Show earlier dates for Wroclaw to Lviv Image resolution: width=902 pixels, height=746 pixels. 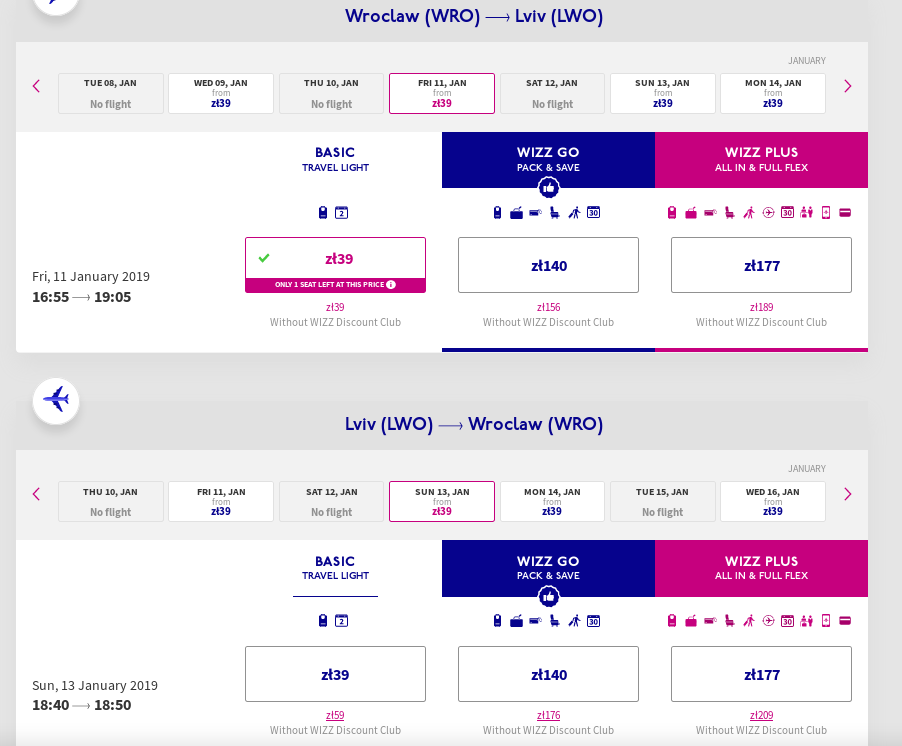coord(36,86)
